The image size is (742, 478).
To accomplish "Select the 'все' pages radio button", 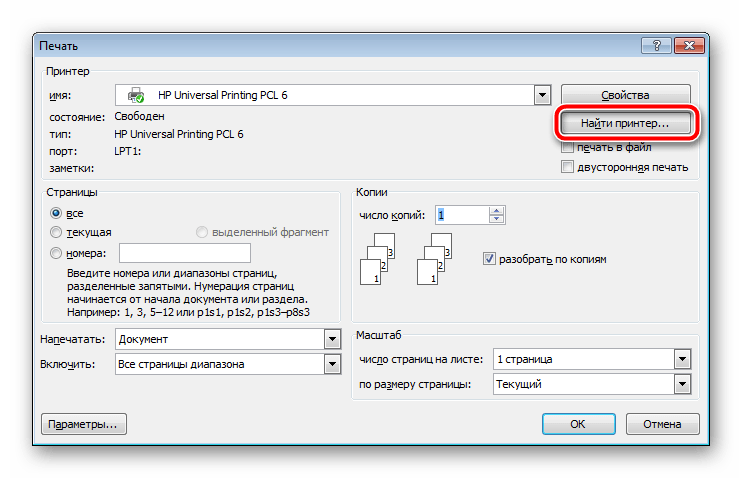I will [x=56, y=213].
